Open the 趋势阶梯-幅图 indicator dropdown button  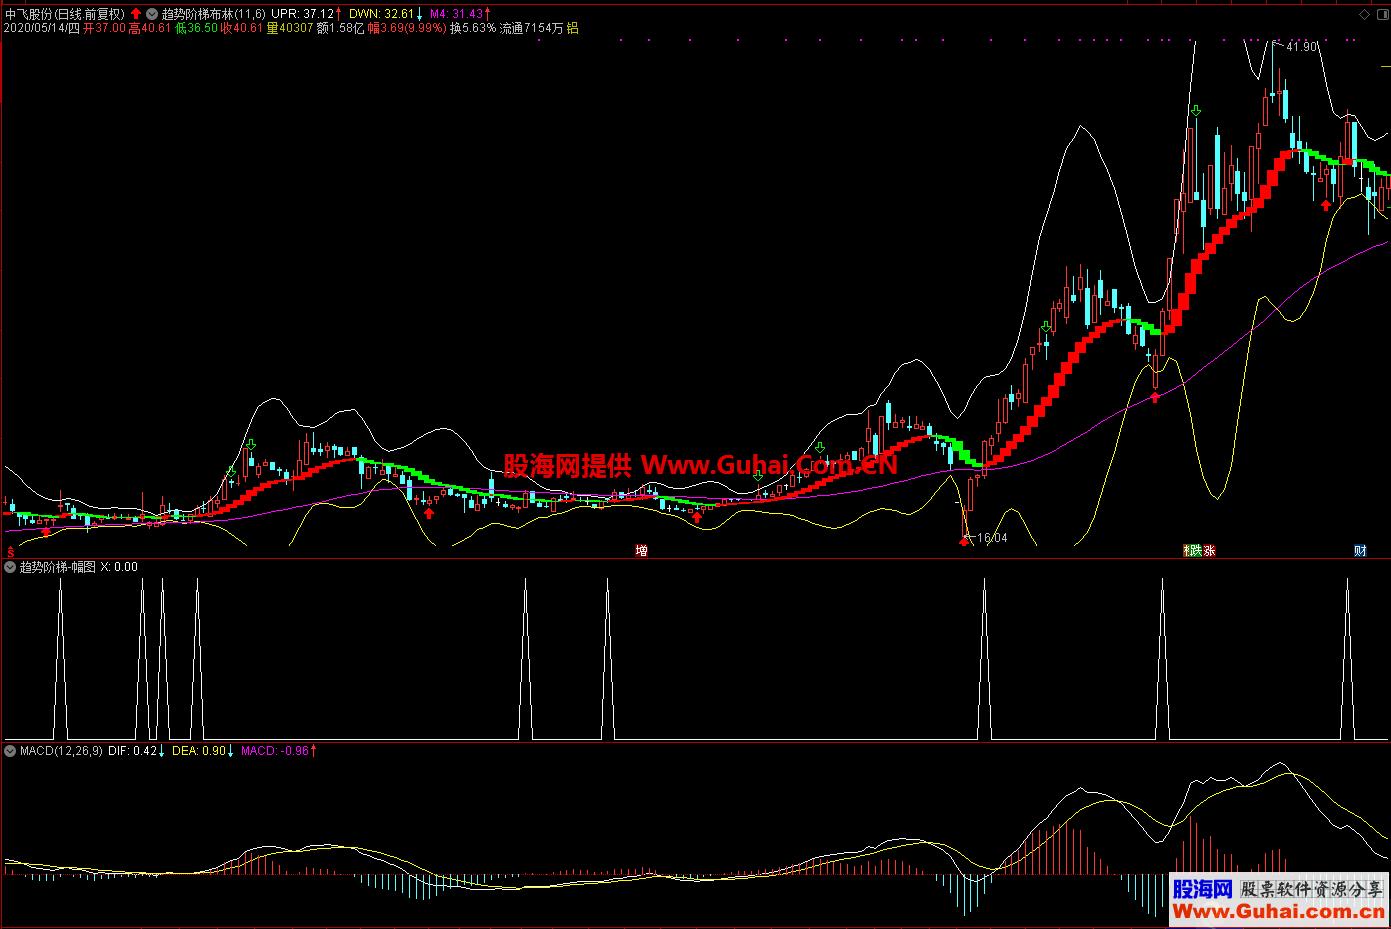pos(11,567)
